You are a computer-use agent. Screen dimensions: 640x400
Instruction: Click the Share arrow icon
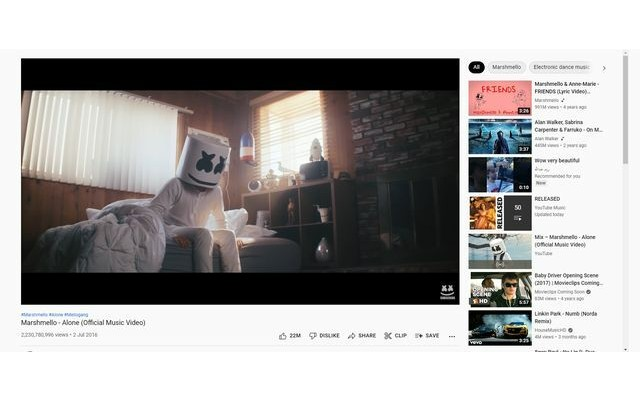pyautogui.click(x=352, y=336)
